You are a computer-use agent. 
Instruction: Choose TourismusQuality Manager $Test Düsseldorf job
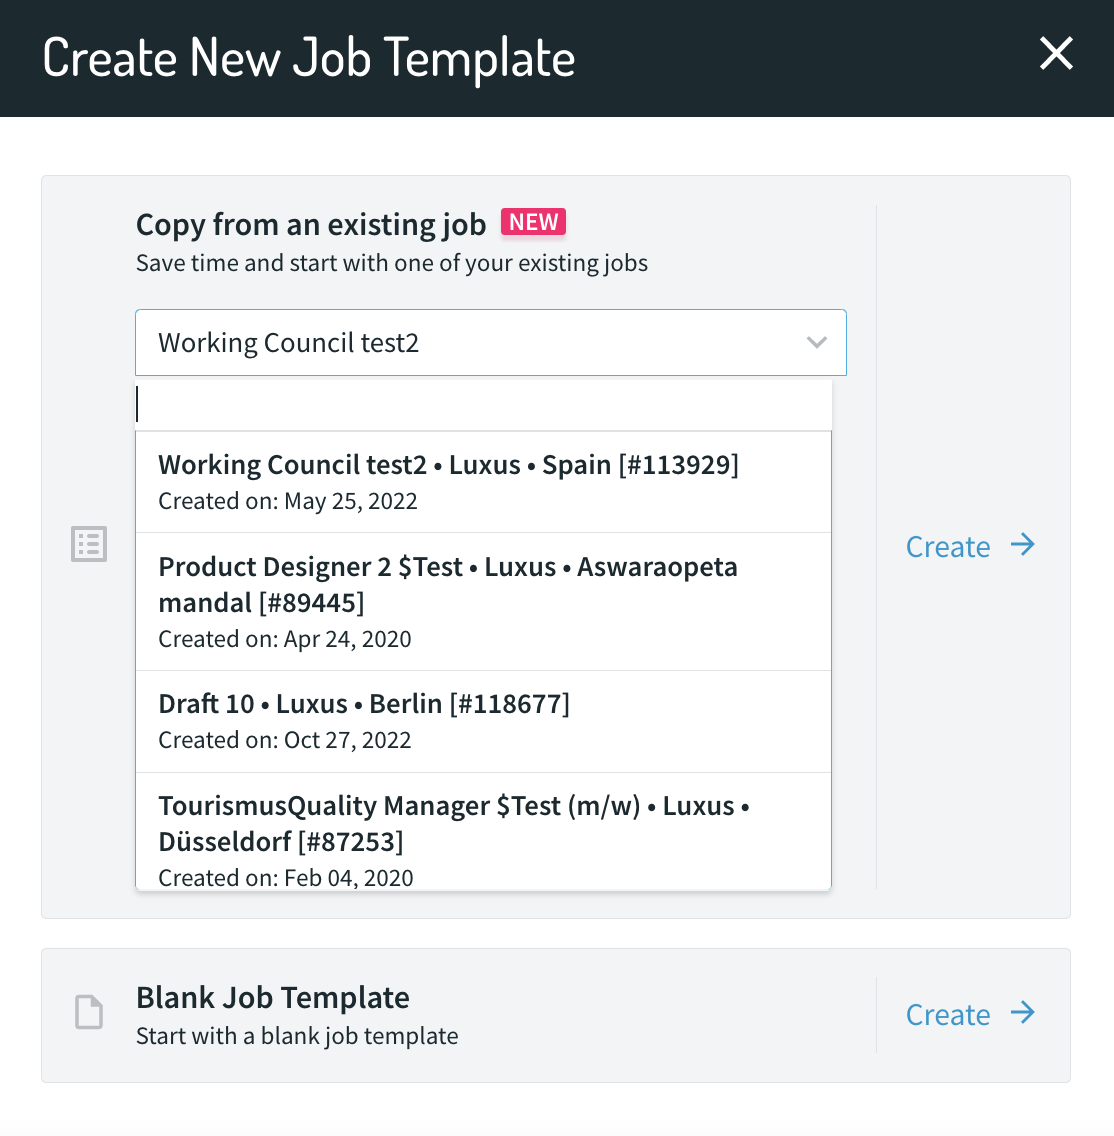[483, 832]
